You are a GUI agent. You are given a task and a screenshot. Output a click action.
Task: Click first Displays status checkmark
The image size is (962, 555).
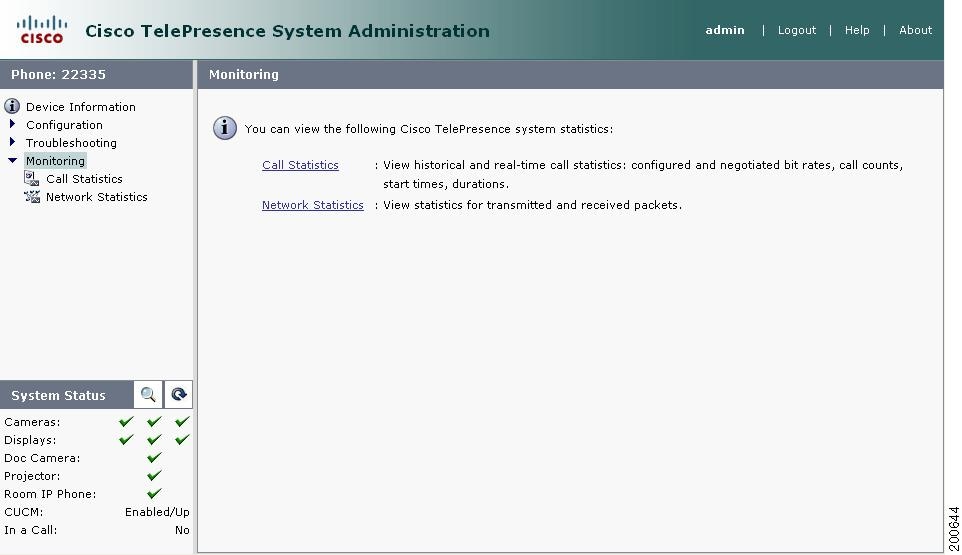coord(126,440)
